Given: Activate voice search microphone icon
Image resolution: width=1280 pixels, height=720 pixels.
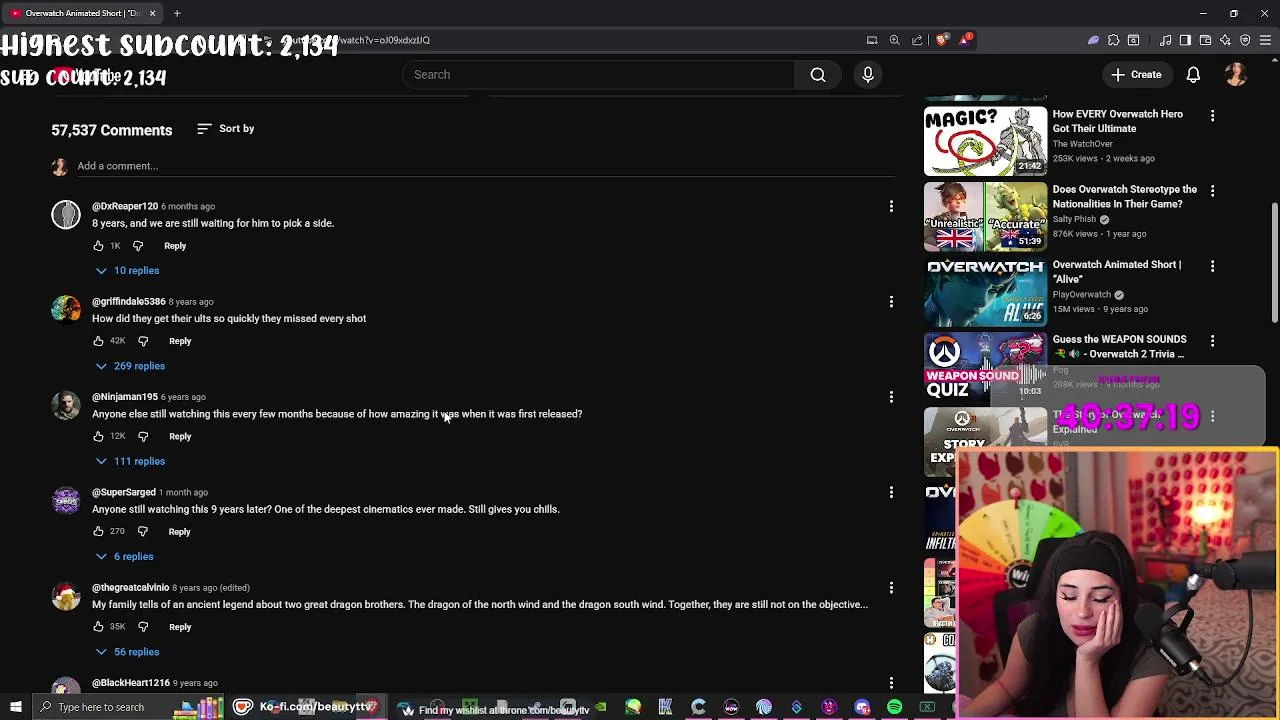Looking at the screenshot, I should [x=867, y=75].
